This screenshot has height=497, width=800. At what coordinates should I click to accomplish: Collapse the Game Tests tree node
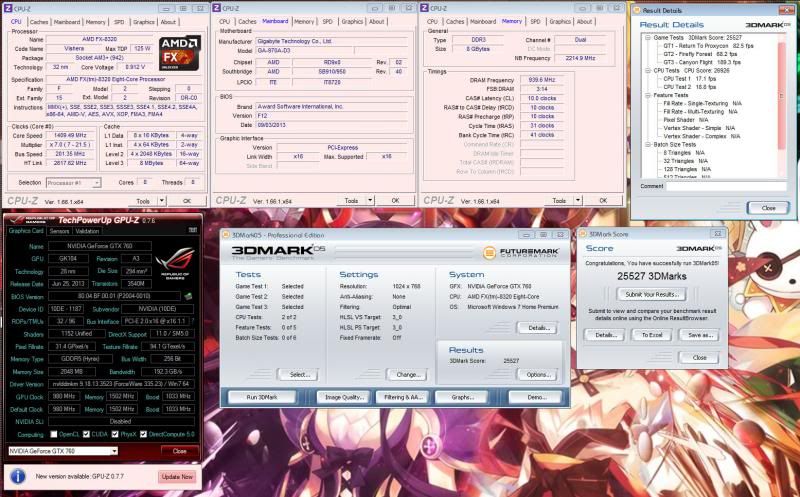pyautogui.click(x=647, y=38)
